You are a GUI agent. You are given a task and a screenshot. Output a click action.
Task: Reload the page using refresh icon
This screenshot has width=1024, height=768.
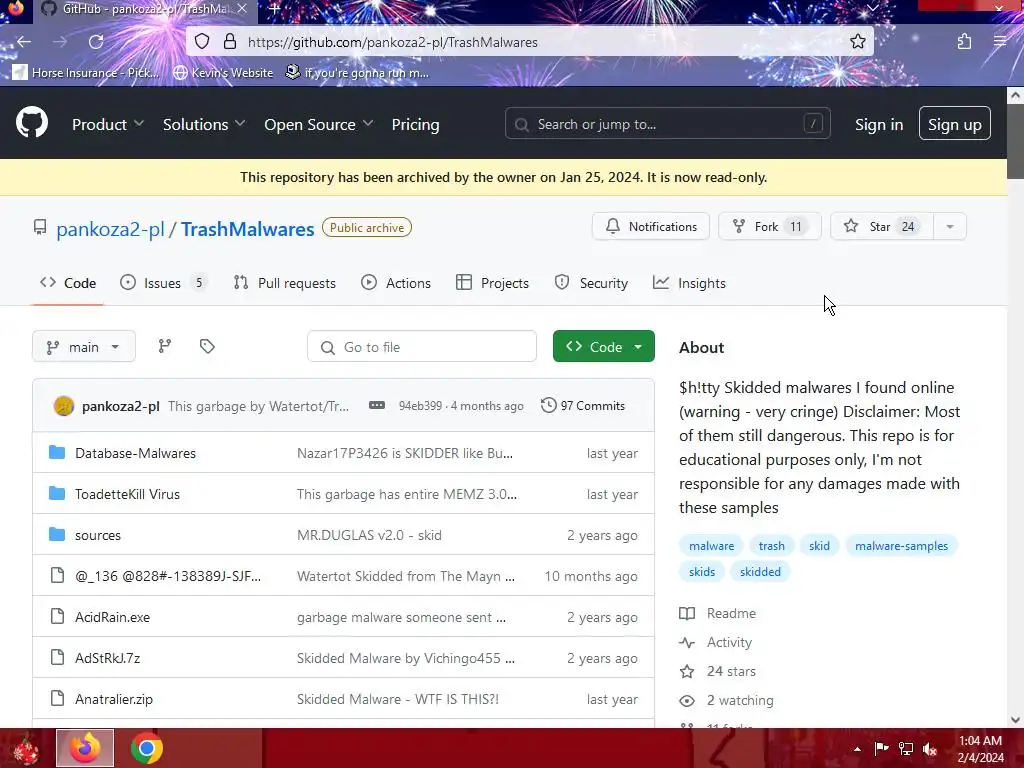[x=96, y=42]
